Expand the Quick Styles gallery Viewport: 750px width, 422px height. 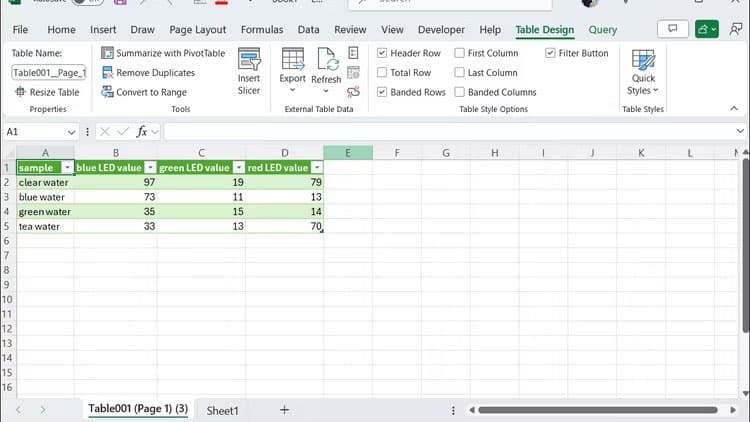pyautogui.click(x=643, y=72)
